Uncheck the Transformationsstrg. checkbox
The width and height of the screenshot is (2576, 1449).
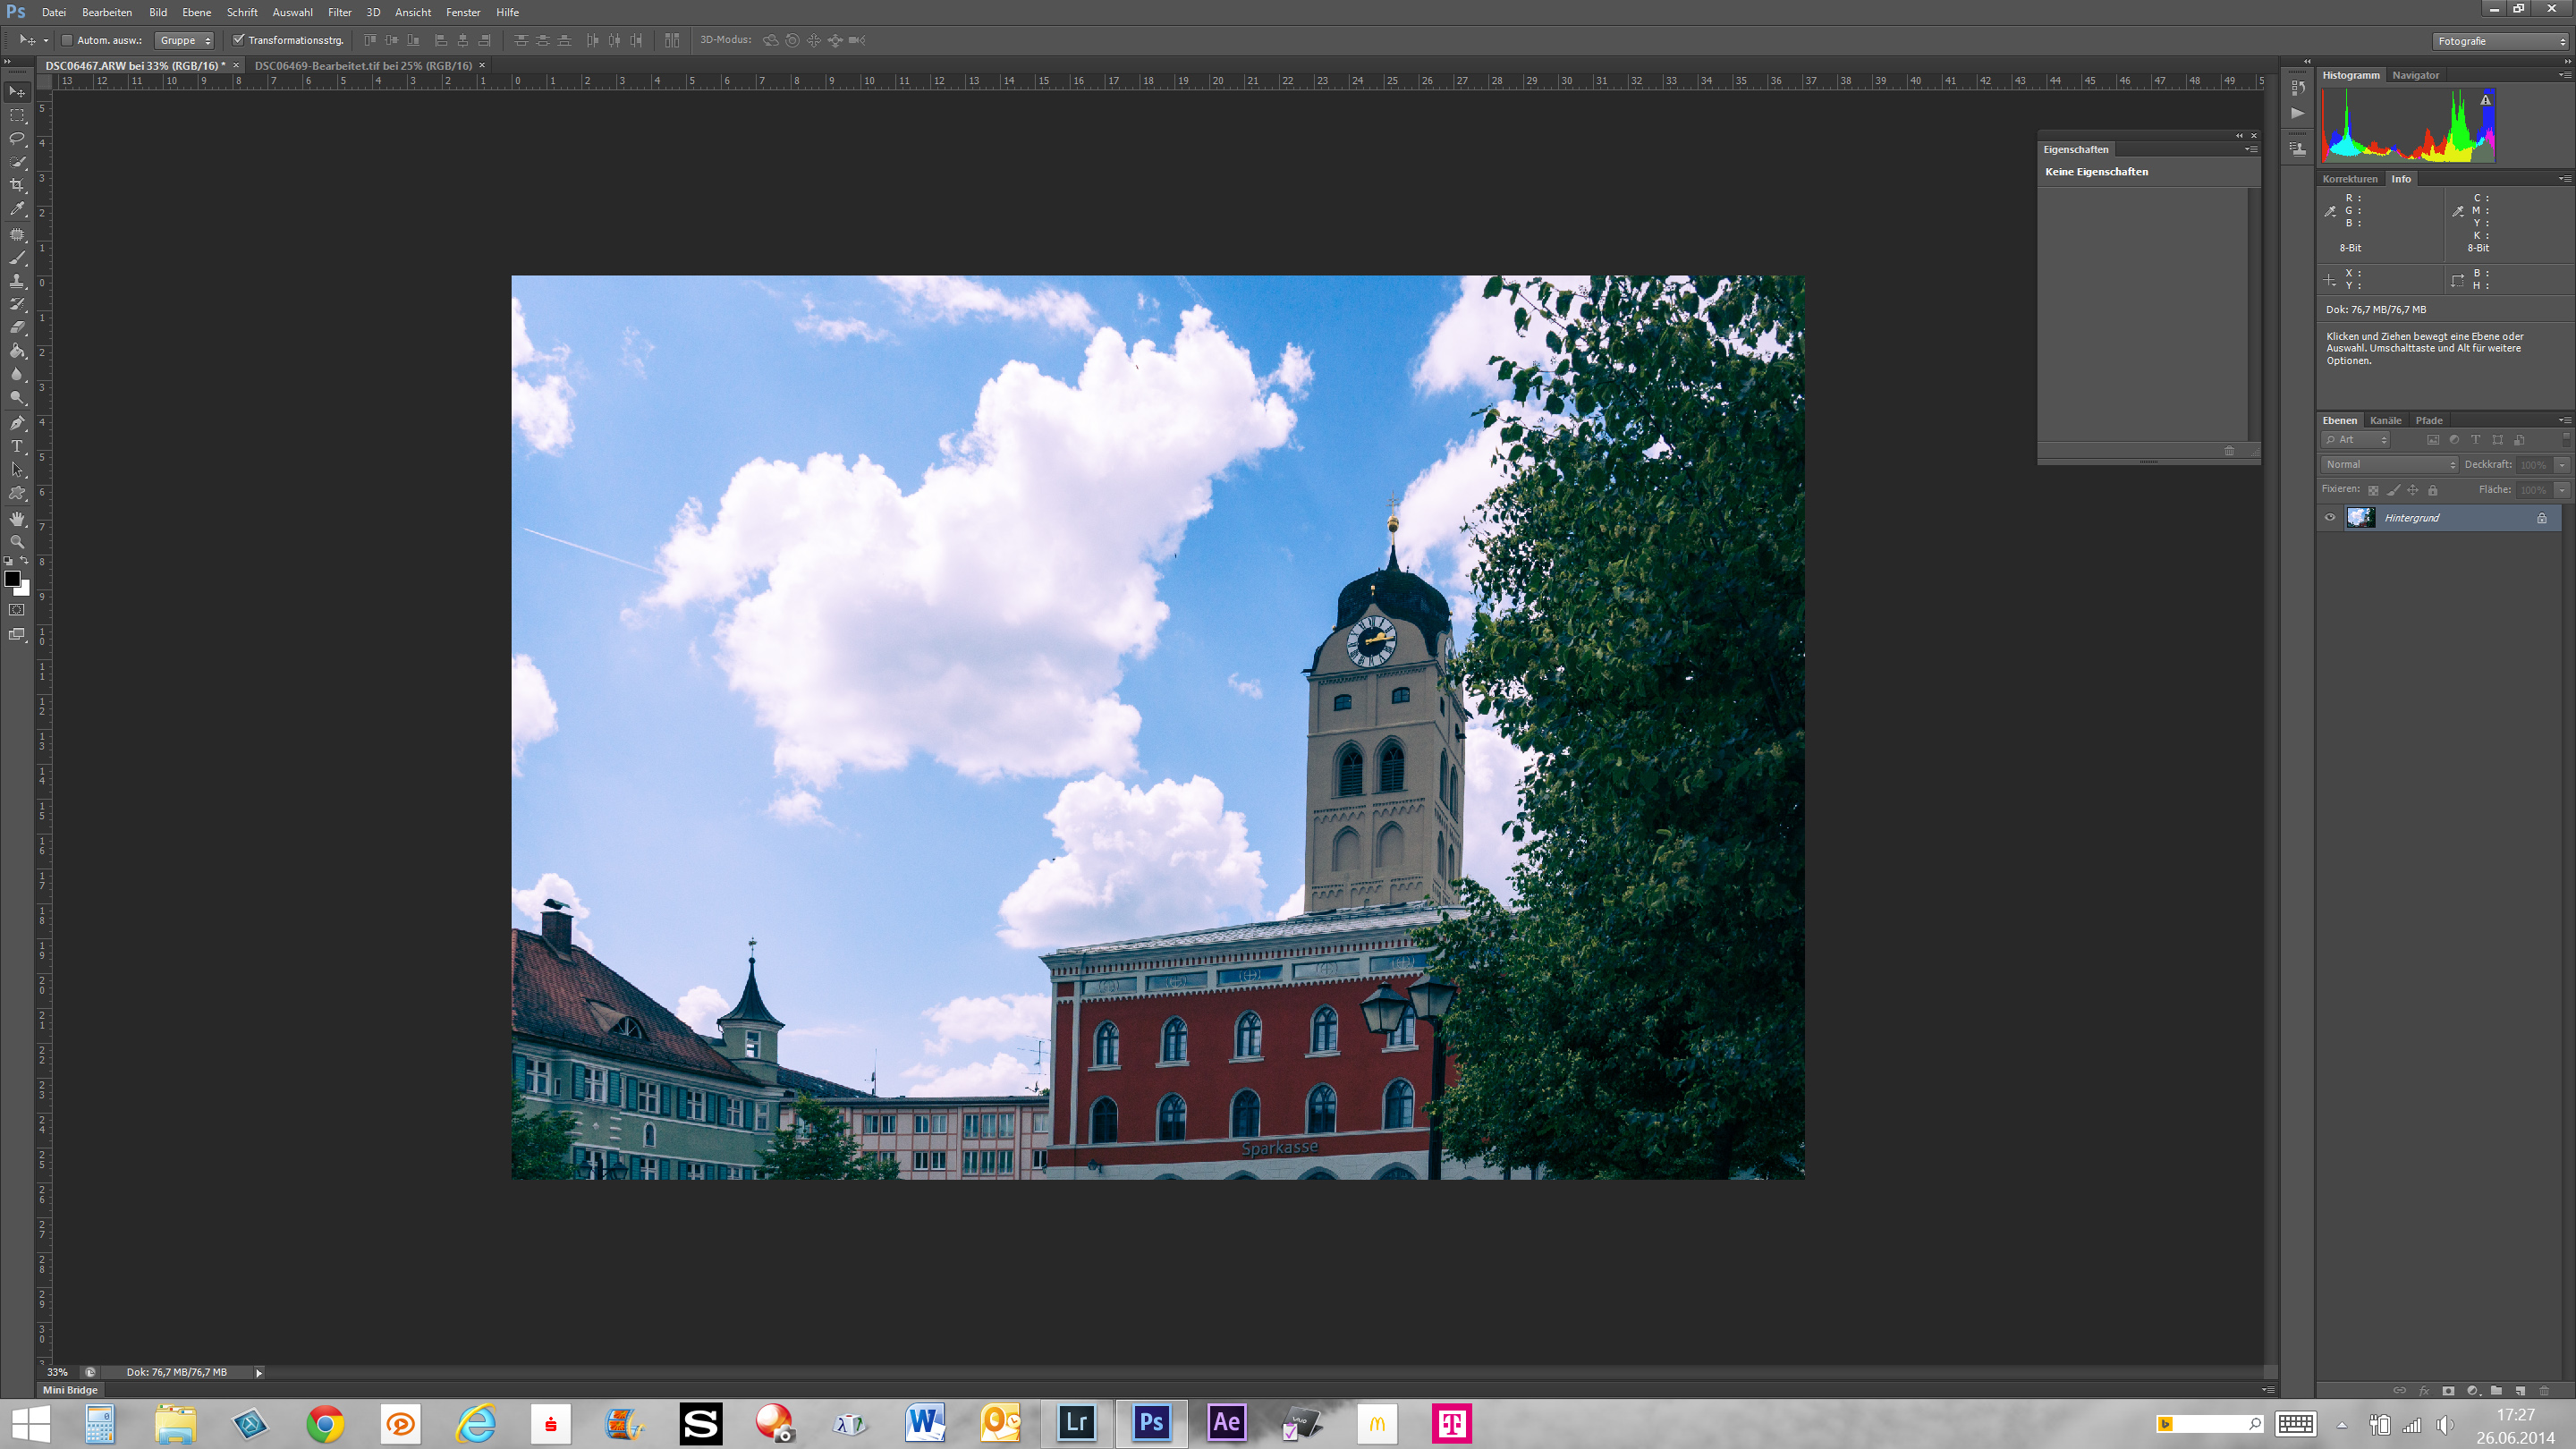[x=238, y=41]
